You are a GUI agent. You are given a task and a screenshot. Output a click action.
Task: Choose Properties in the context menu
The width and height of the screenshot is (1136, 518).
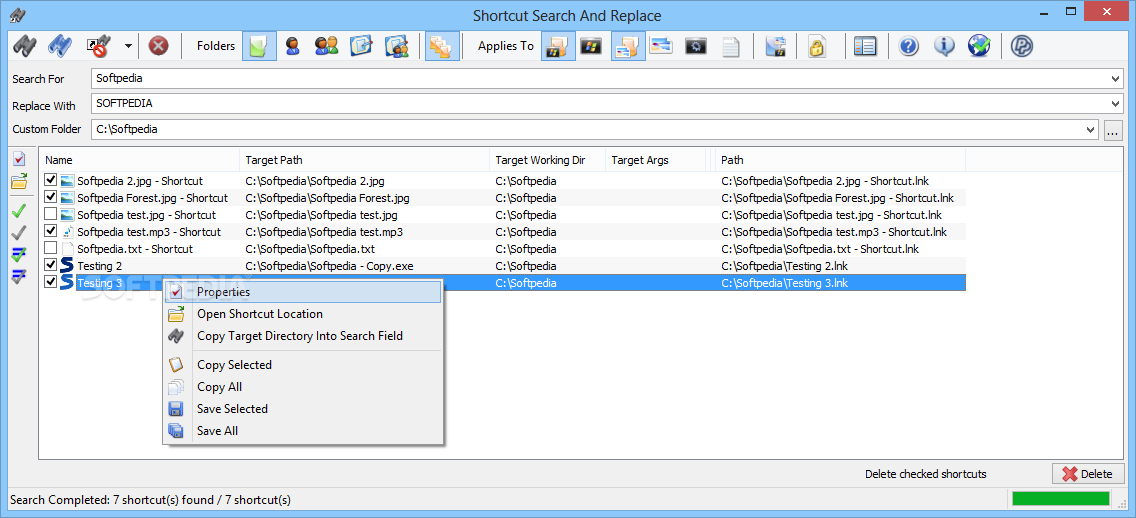[x=304, y=292]
